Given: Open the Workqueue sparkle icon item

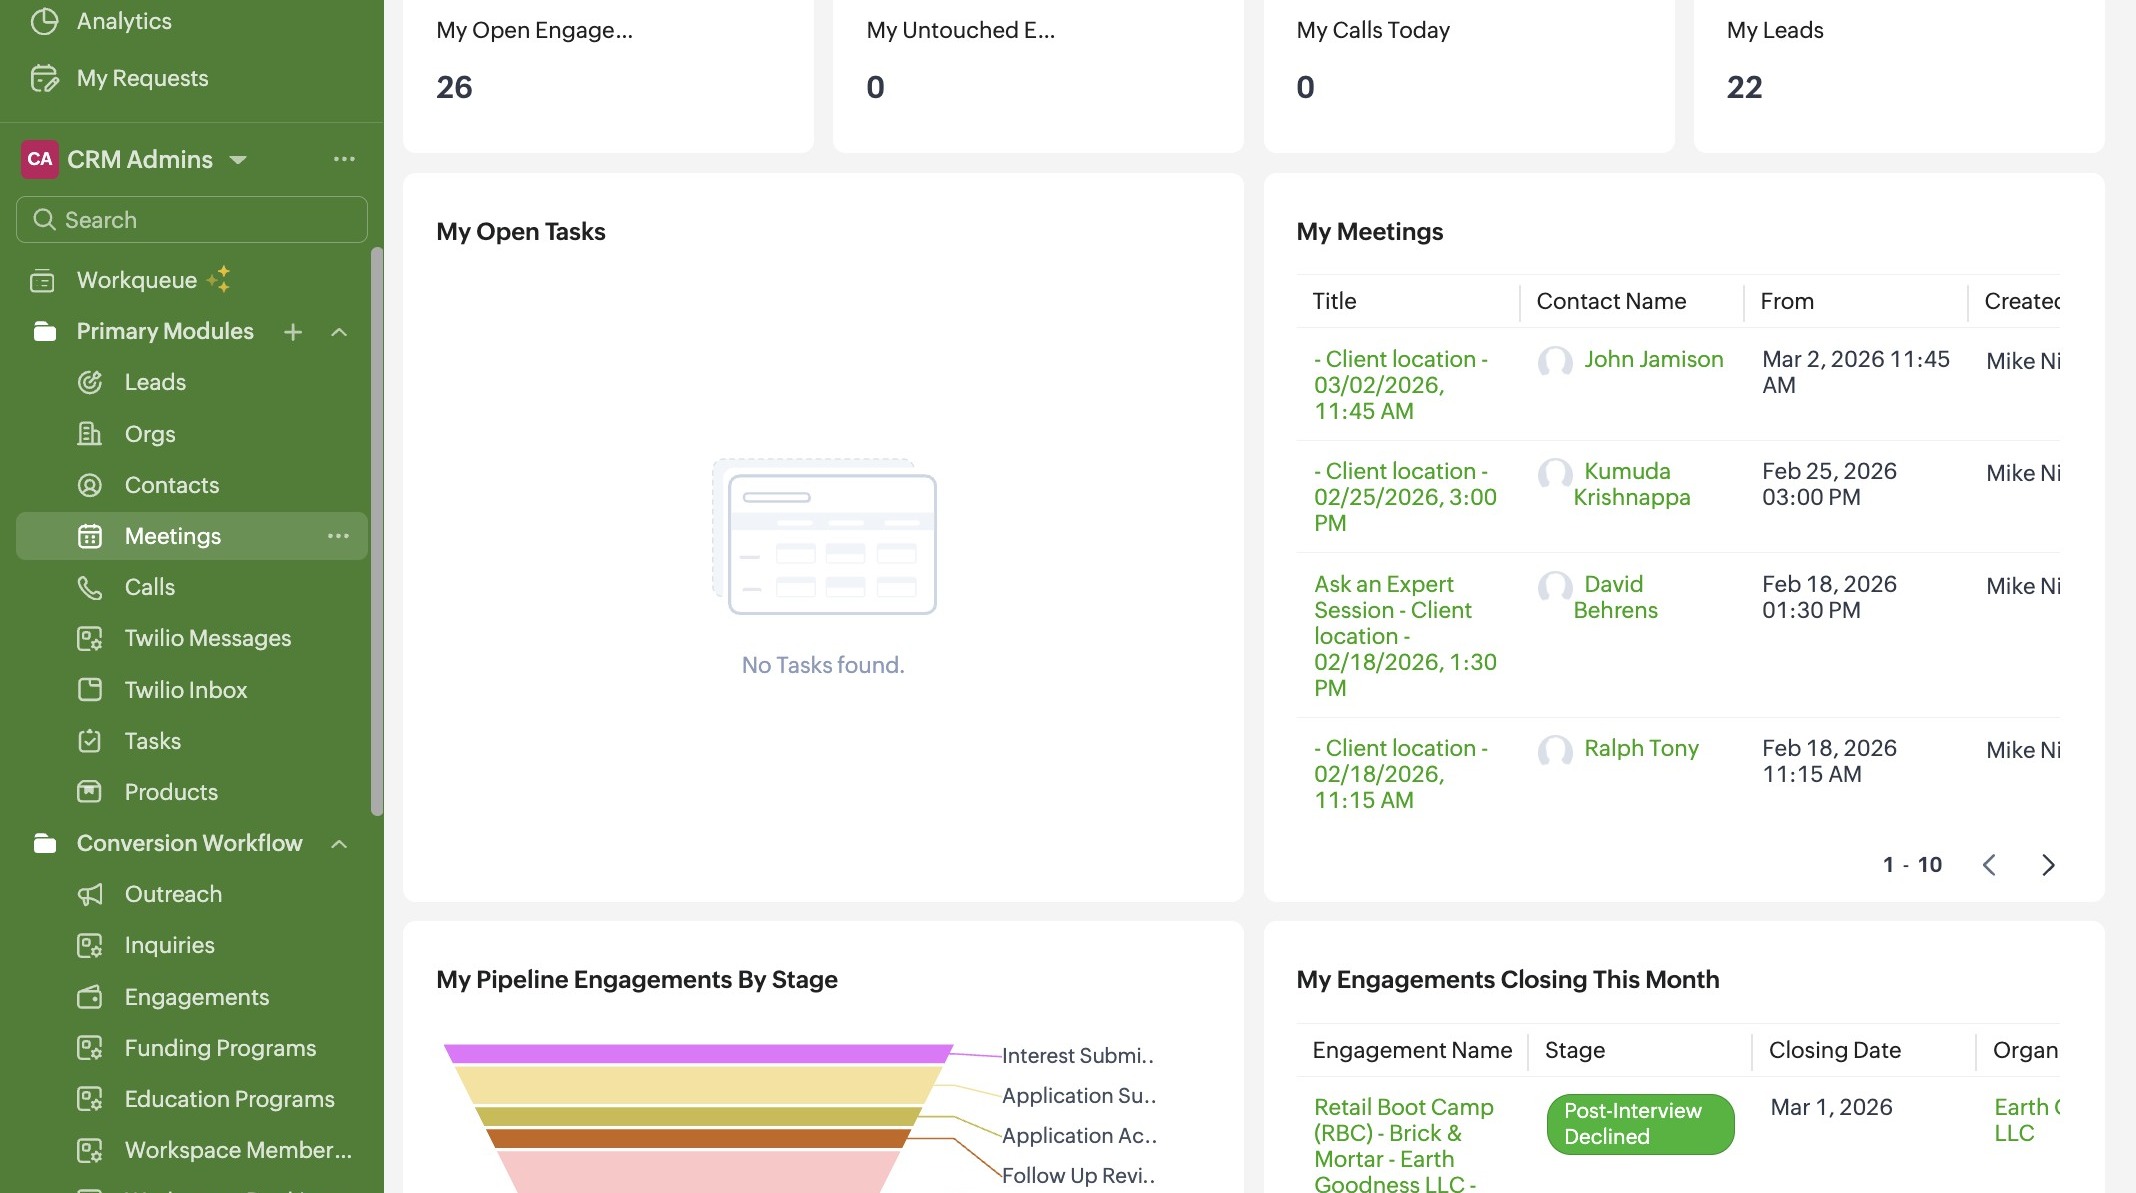Looking at the screenshot, I should pos(219,279).
